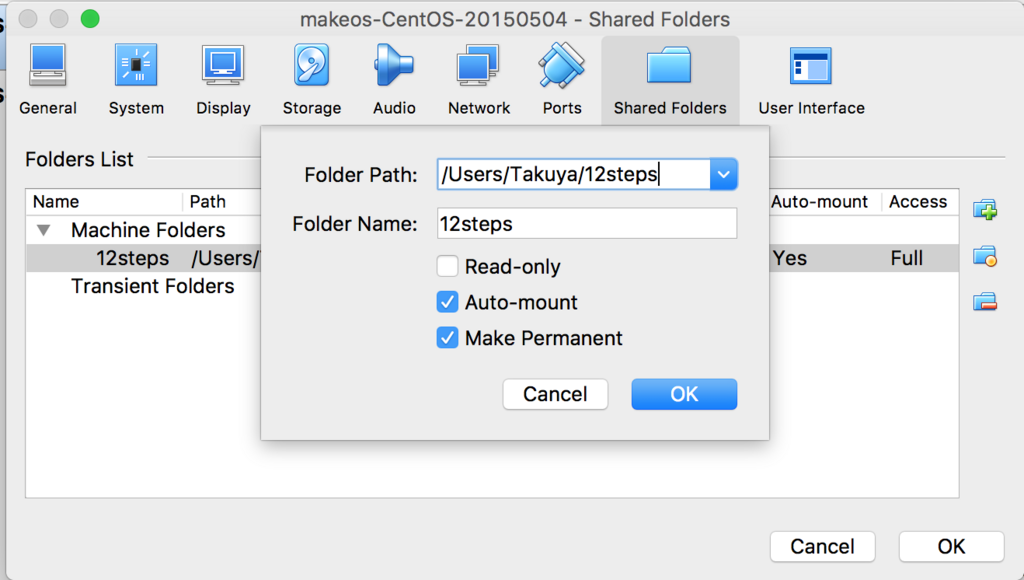This screenshot has width=1024, height=580.
Task: Open the Display settings pane
Action: click(223, 80)
